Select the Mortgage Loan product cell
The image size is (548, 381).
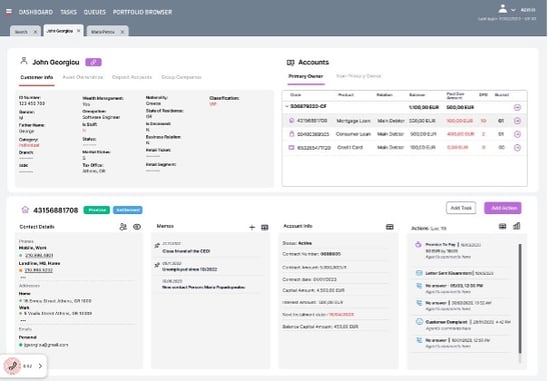point(353,121)
